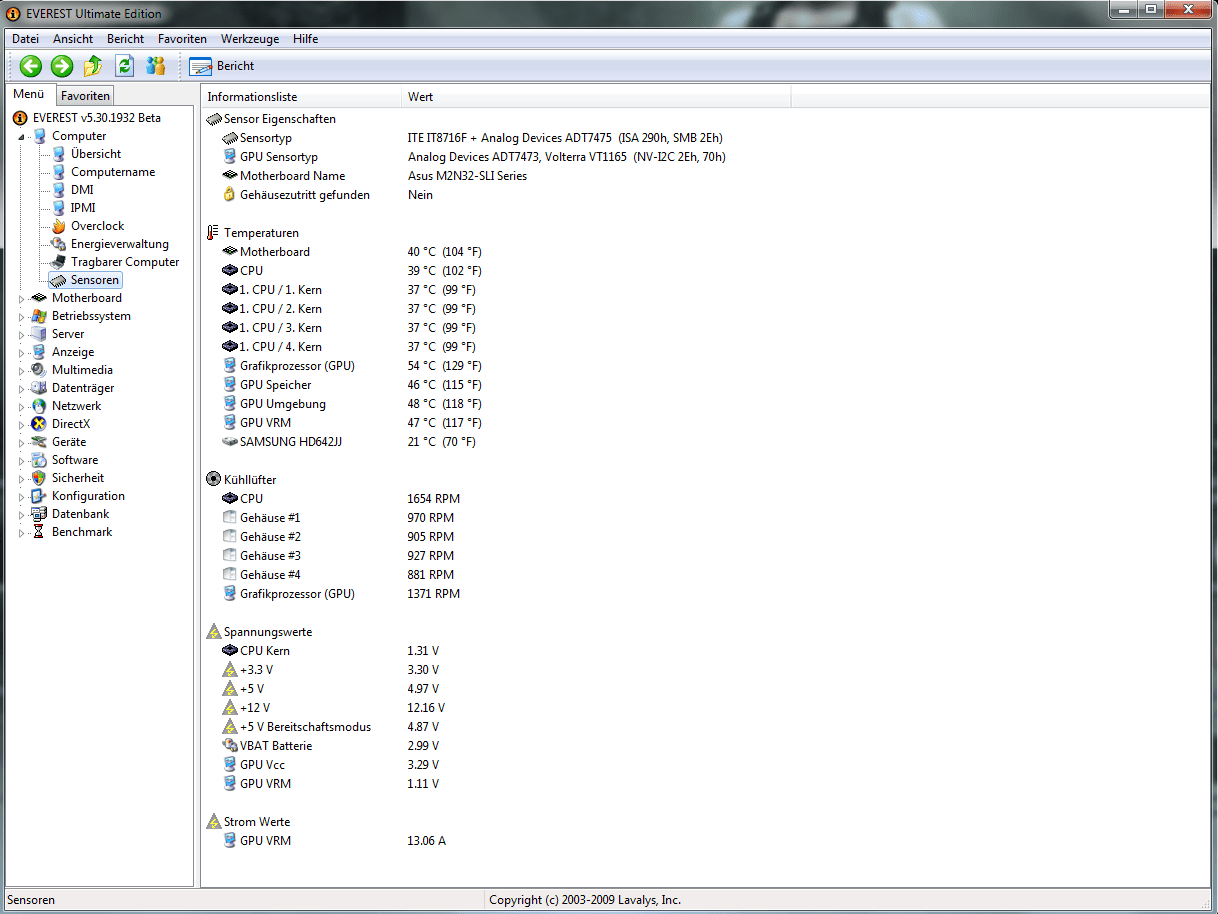Click the Sensor Eigenschaften section icon
The width and height of the screenshot is (1218, 914).
[213, 119]
